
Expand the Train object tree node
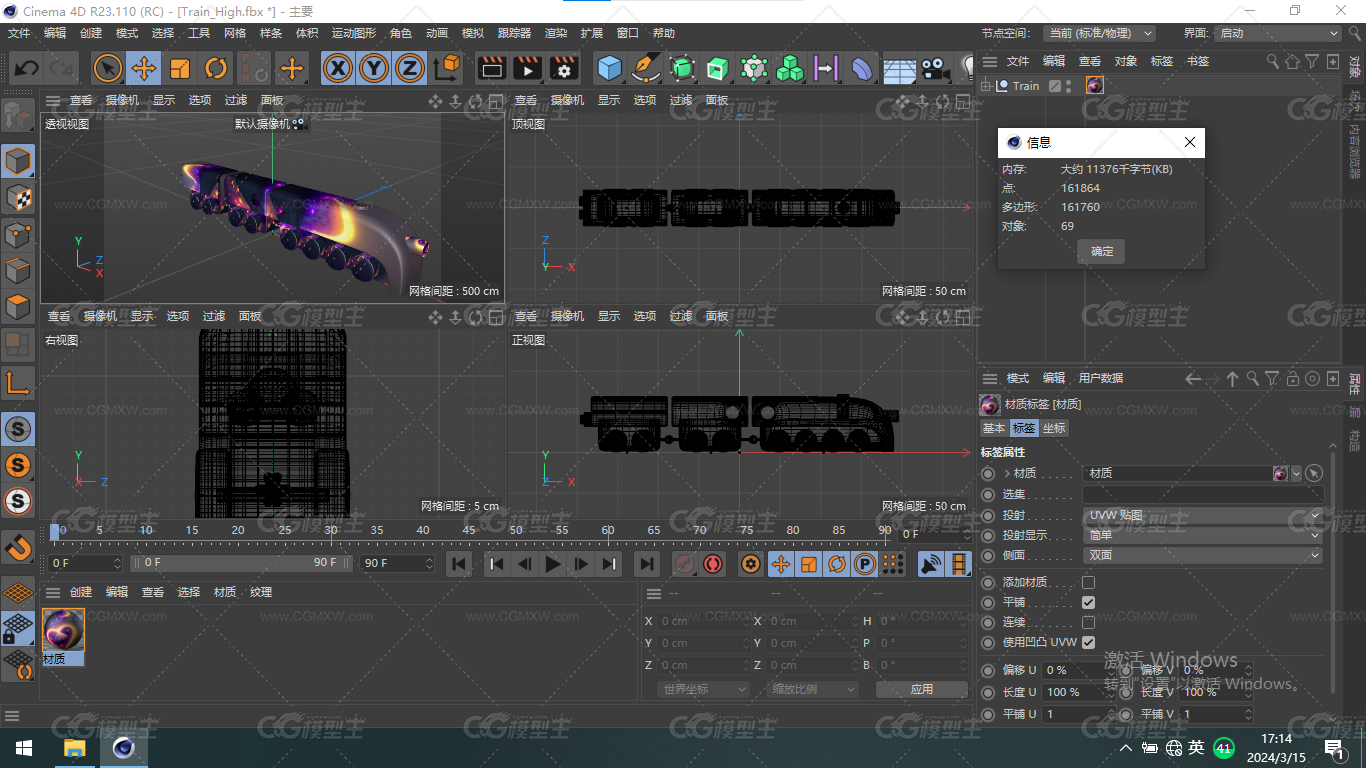pos(986,86)
